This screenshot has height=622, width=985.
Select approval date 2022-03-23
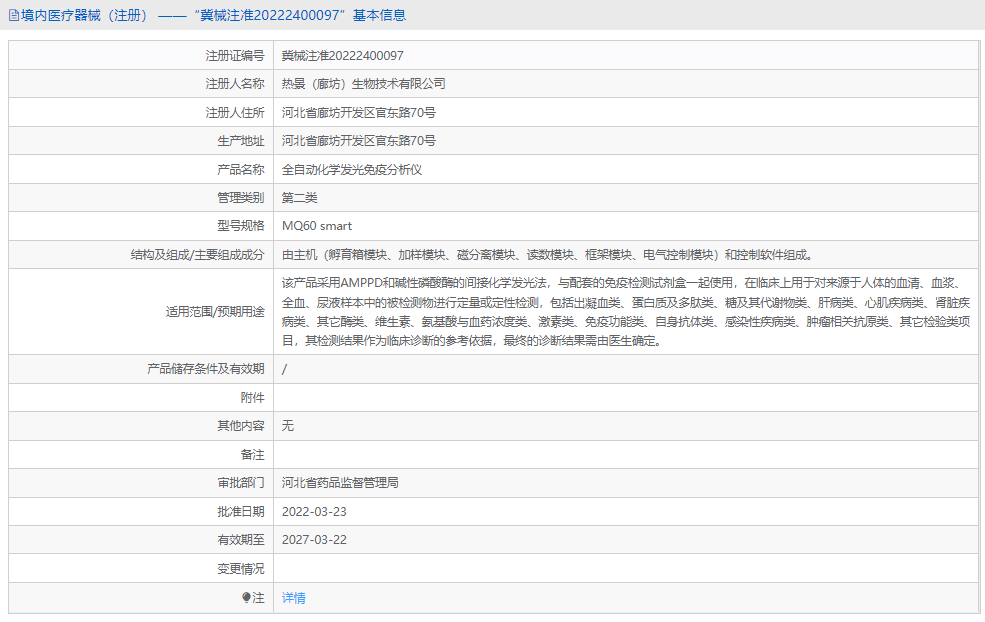(314, 512)
